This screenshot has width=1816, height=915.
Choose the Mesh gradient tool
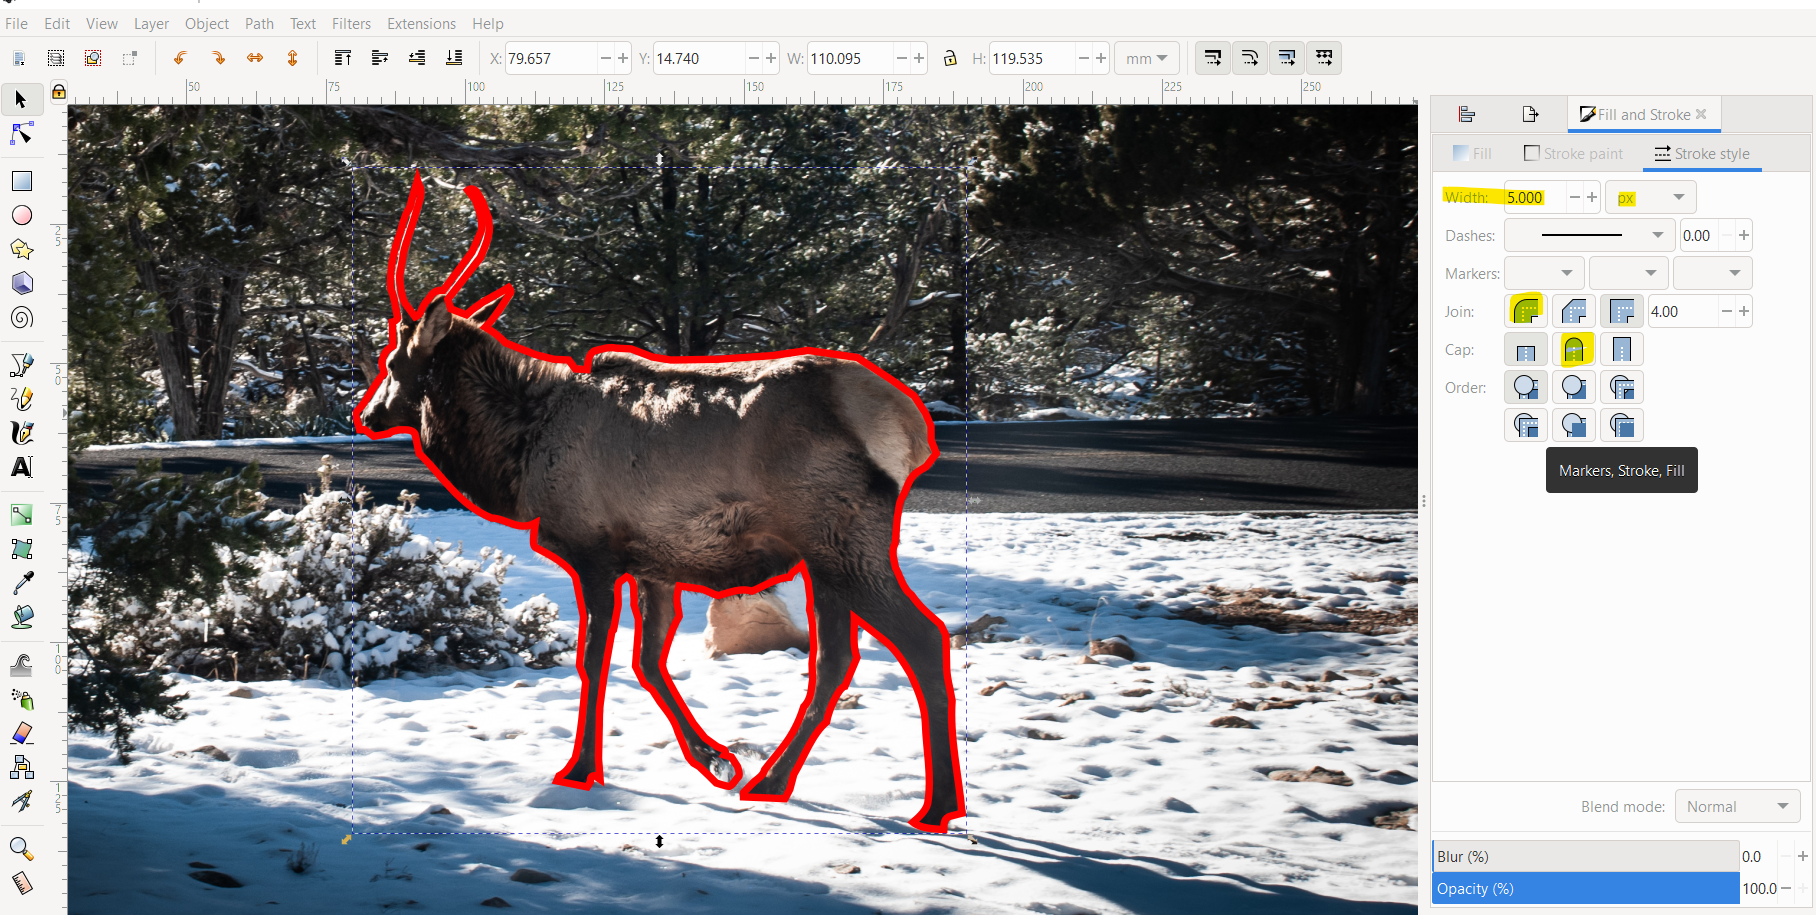pyautogui.click(x=21, y=549)
